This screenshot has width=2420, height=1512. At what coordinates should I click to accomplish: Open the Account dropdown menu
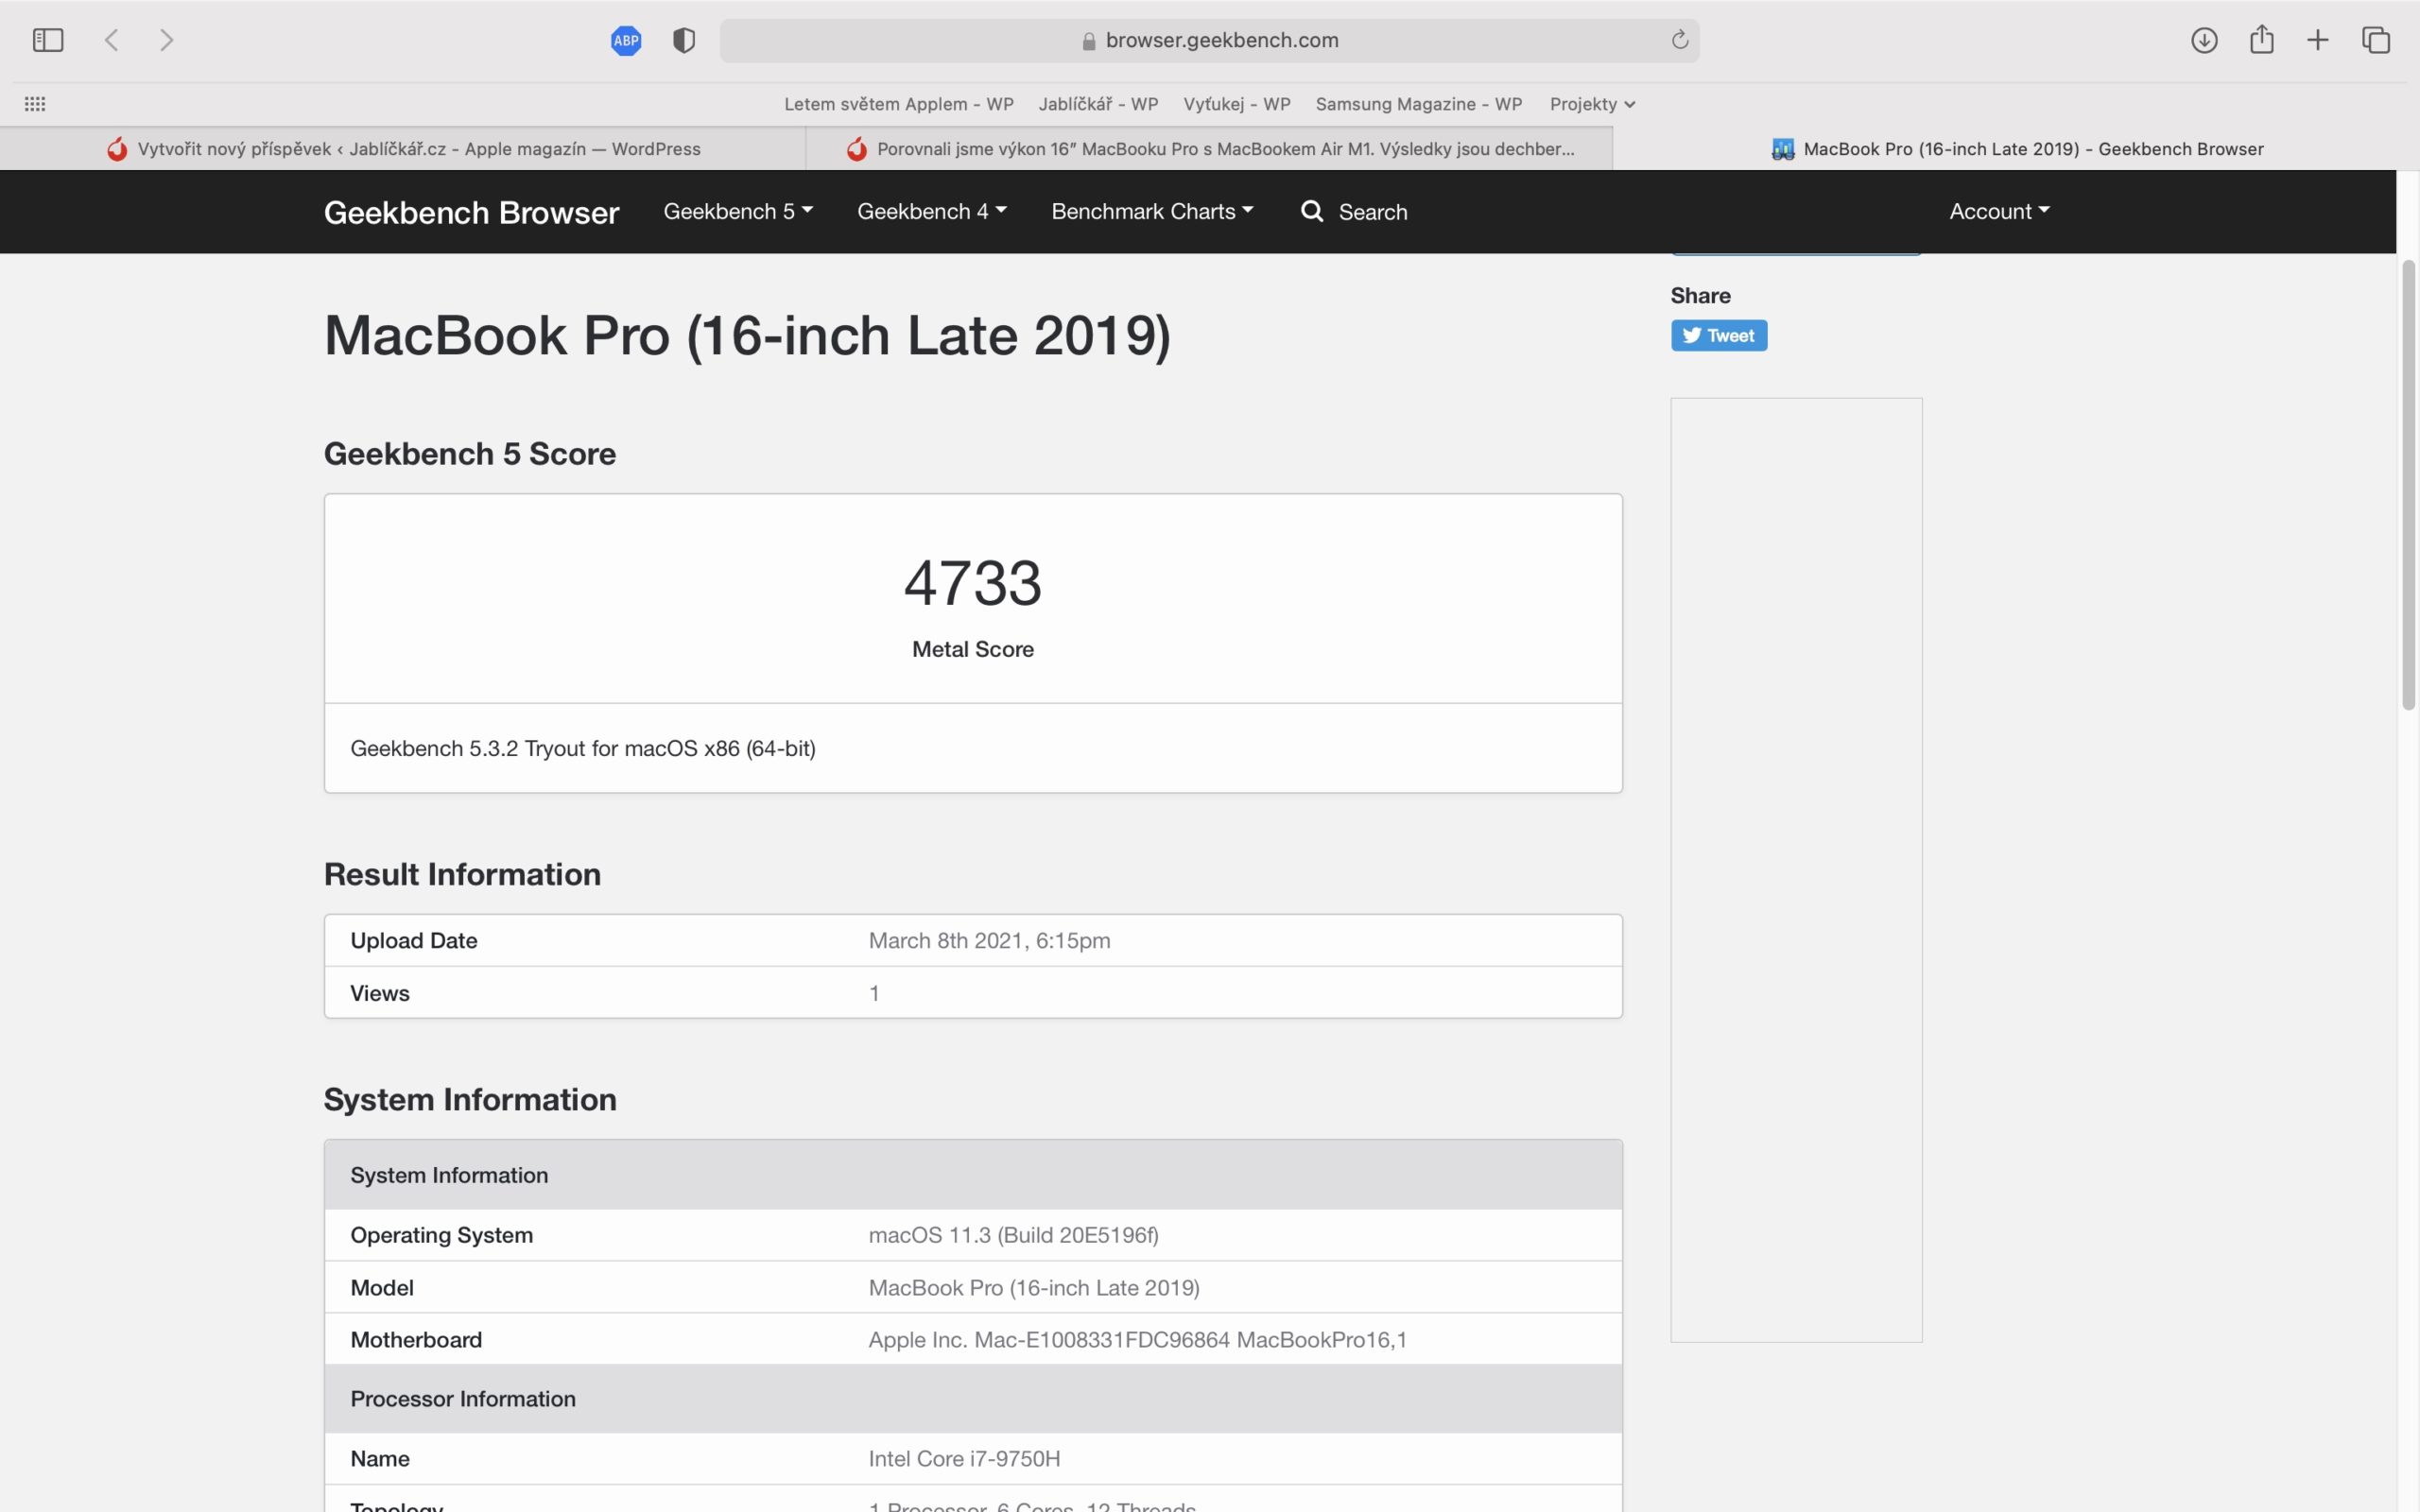click(x=1999, y=211)
